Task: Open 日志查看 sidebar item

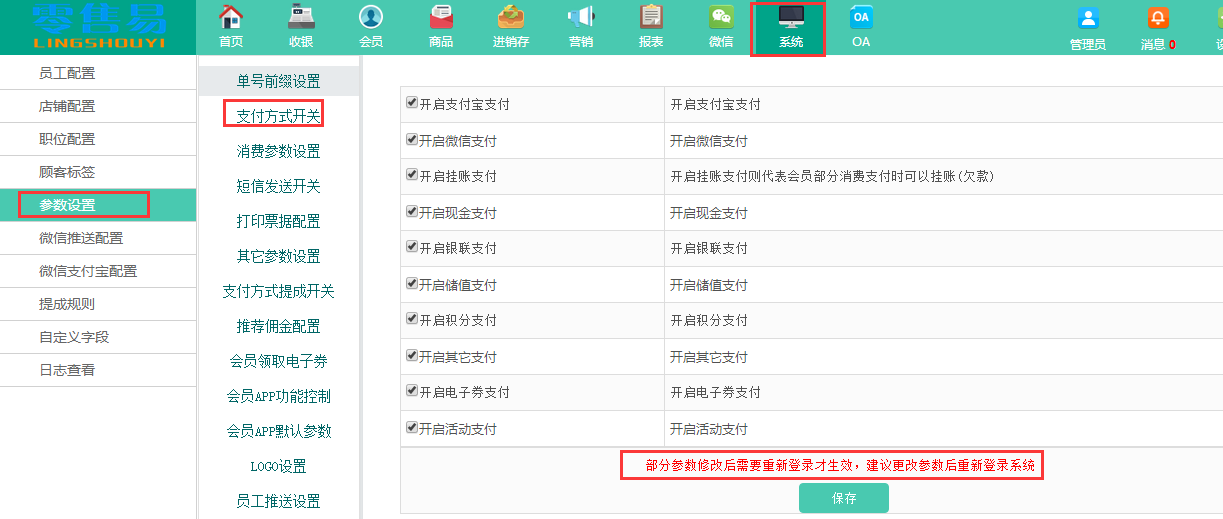Action: (98, 370)
